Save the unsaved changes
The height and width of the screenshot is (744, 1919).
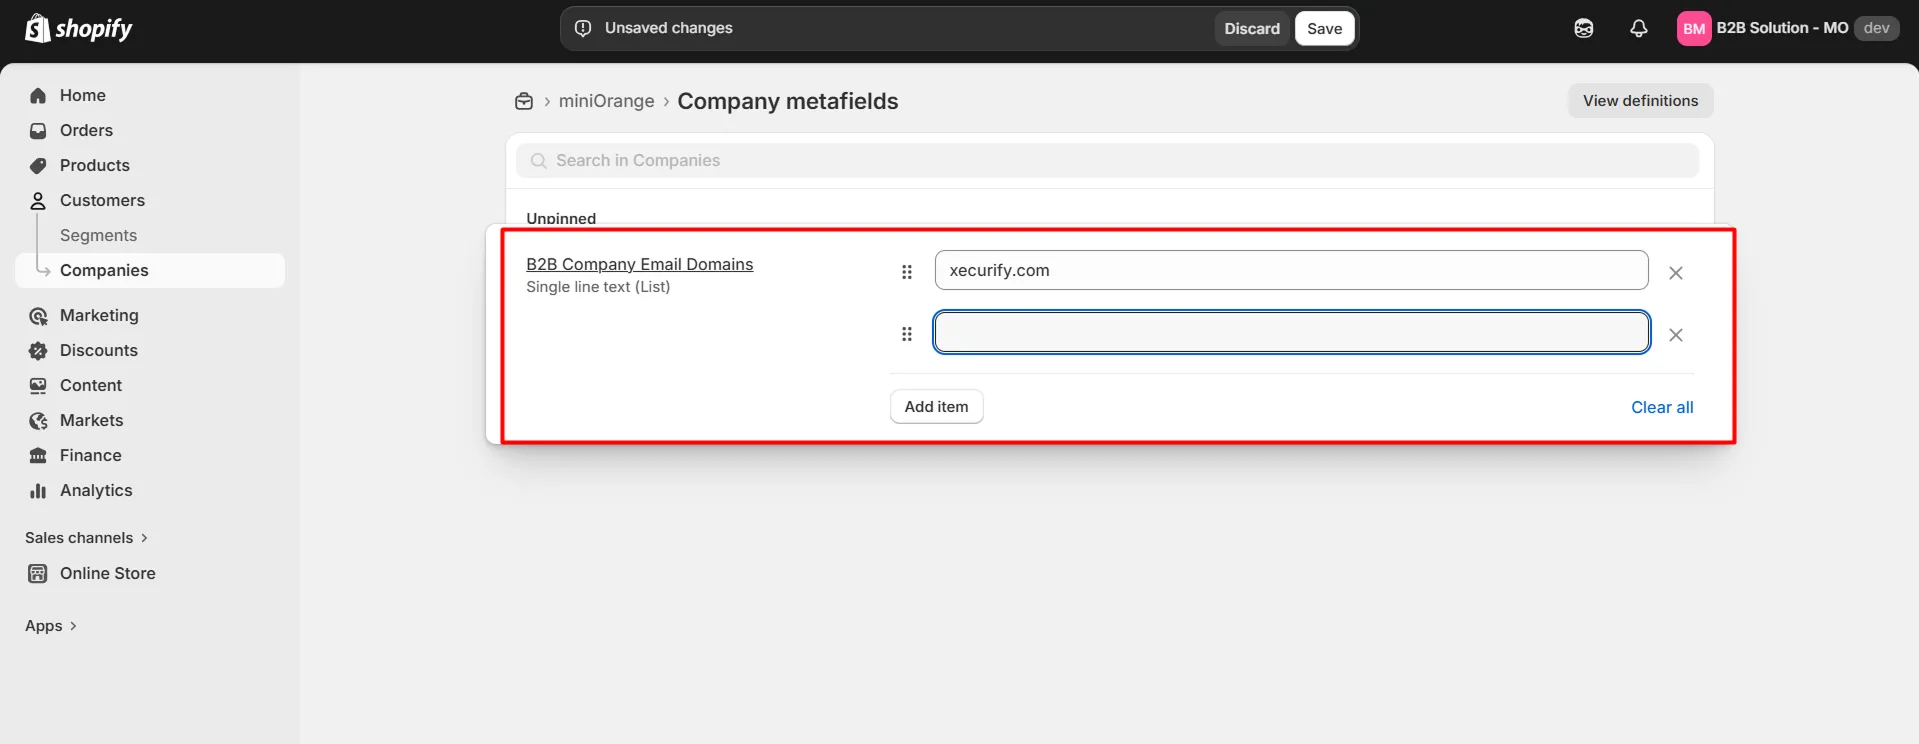(x=1324, y=28)
